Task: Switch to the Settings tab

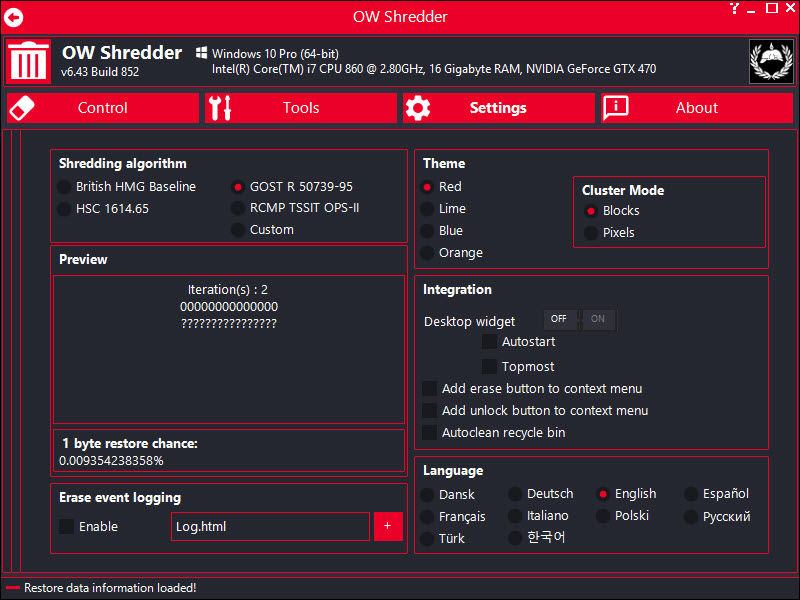Action: pyautogui.click(x=499, y=108)
